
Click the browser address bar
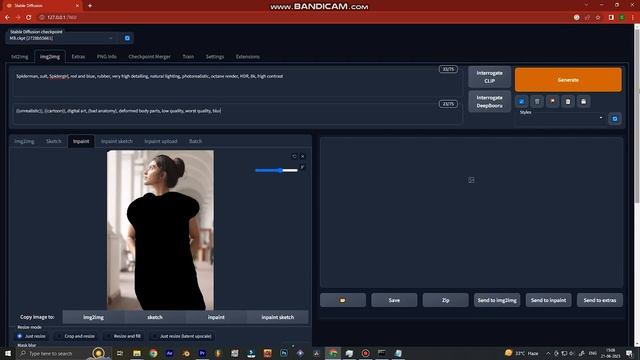(302, 18)
